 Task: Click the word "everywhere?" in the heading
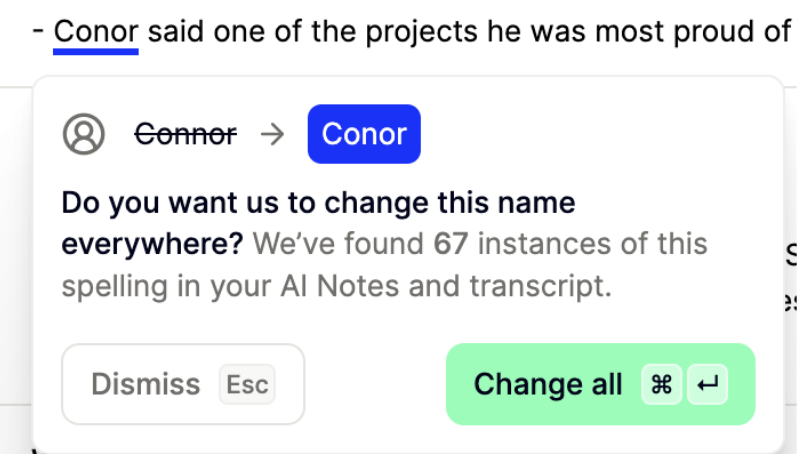pyautogui.click(x=152, y=244)
